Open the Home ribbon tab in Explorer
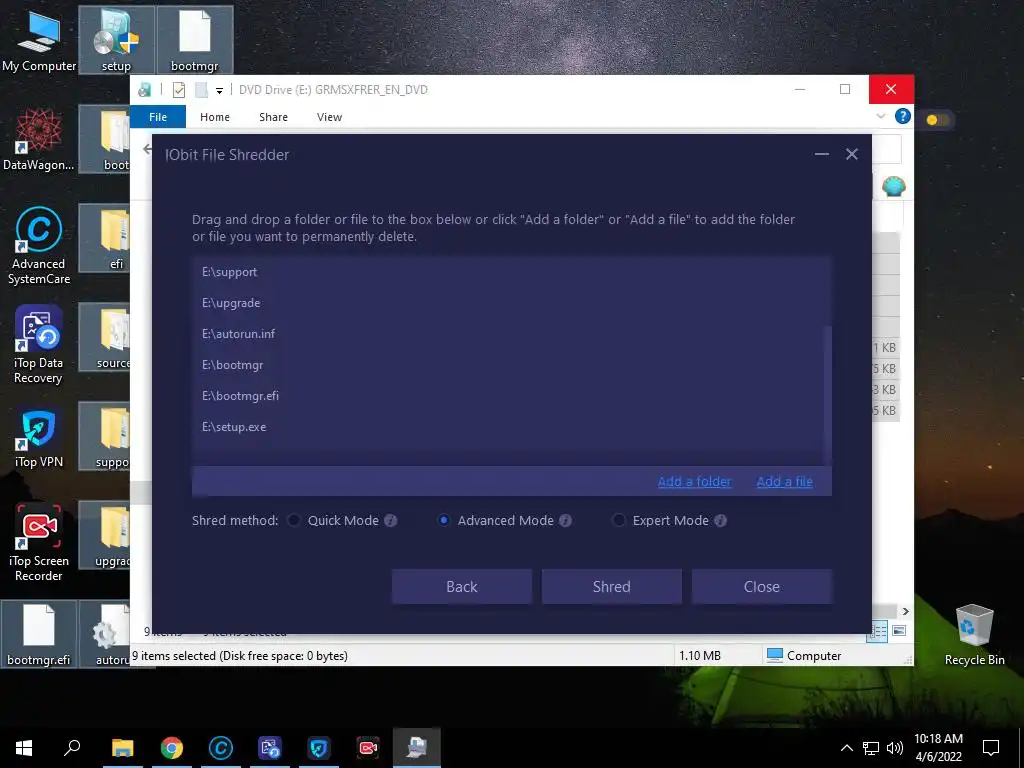Screen dimensions: 1024x768 pyautogui.click(x=215, y=117)
